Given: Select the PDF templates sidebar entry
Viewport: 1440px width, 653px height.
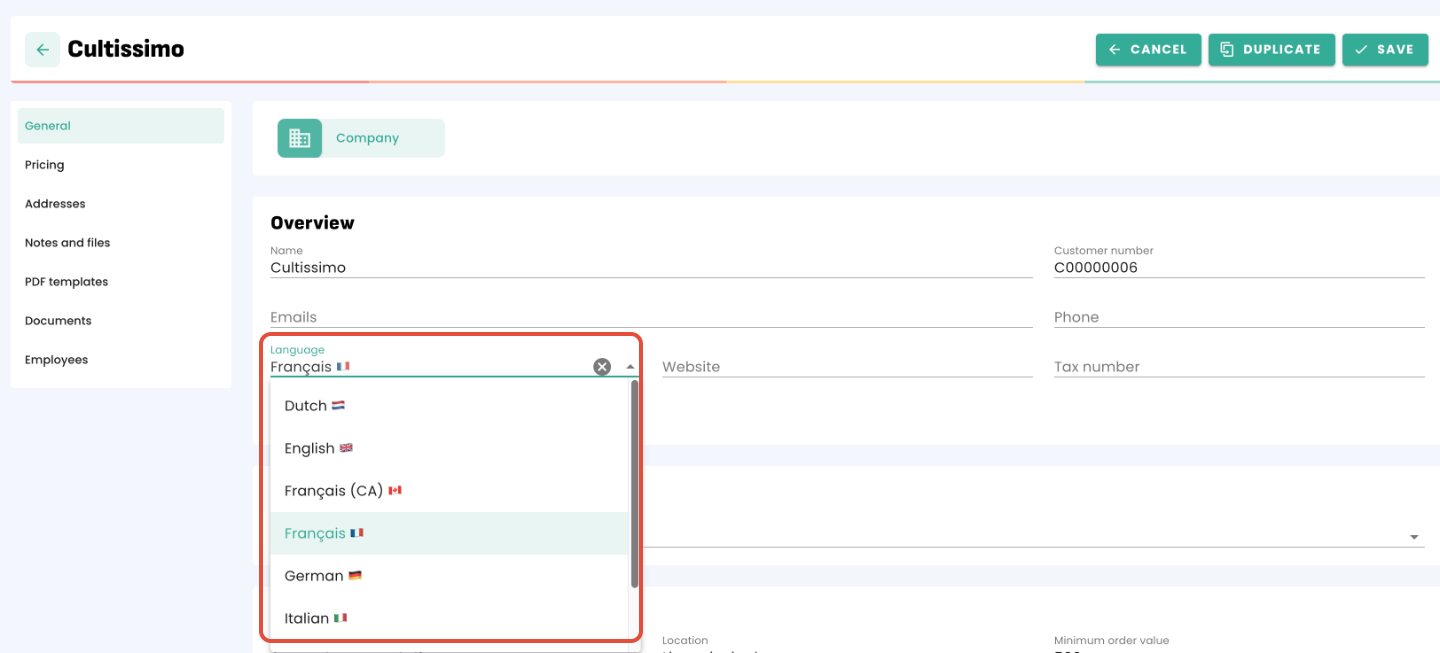Looking at the screenshot, I should [x=65, y=281].
